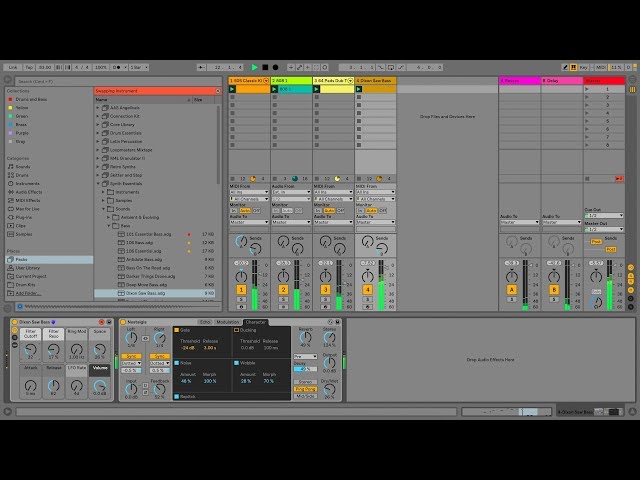Open track 2 Audio To Master dropdown

(291, 222)
